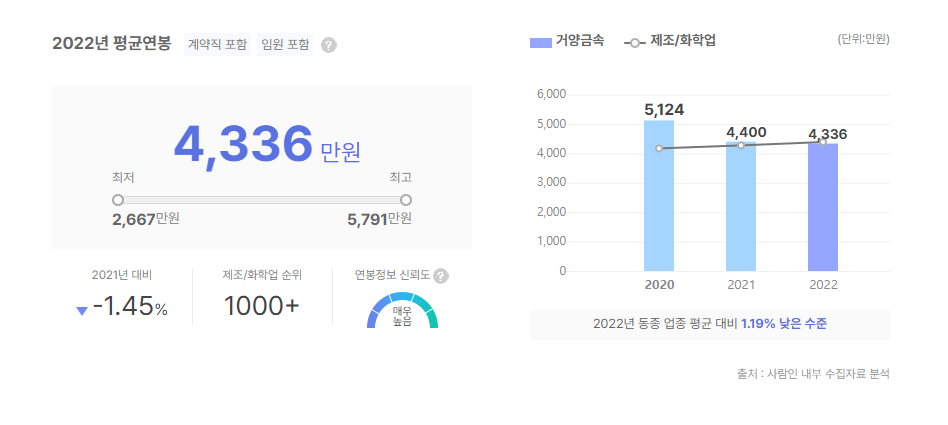
Task: Click the 2021년 대비 label
Action: click(x=122, y=275)
